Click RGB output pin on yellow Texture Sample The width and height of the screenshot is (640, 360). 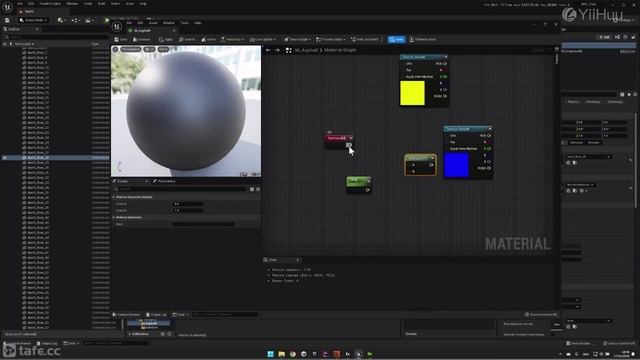pyautogui.click(x=445, y=64)
